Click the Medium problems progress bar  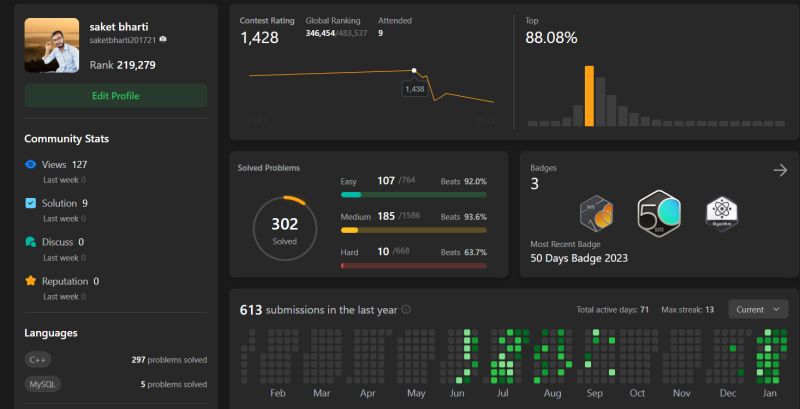pos(413,231)
